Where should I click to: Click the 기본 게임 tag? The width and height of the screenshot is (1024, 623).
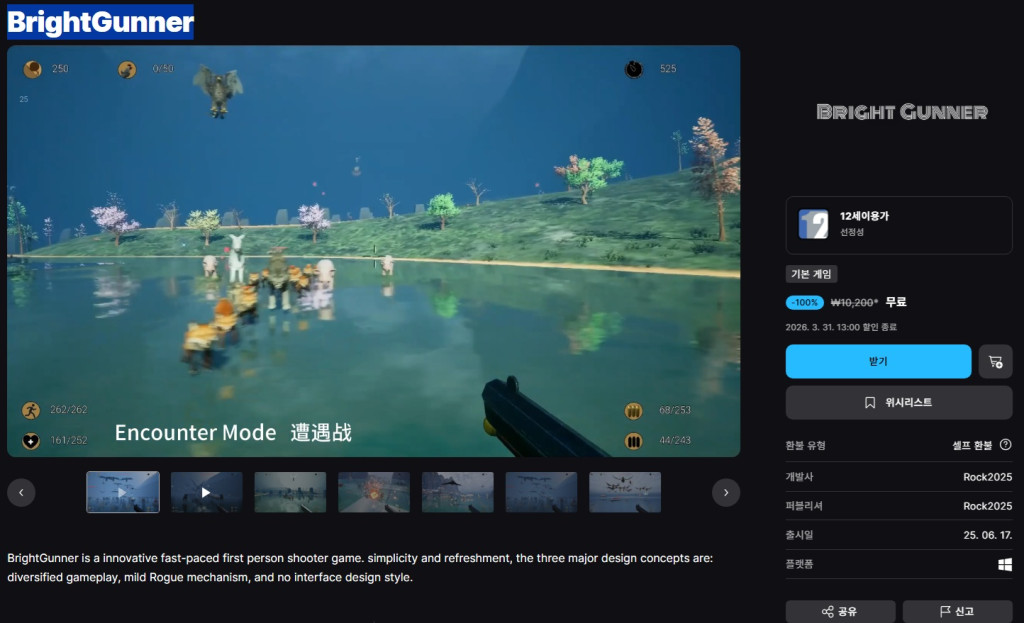(813, 274)
